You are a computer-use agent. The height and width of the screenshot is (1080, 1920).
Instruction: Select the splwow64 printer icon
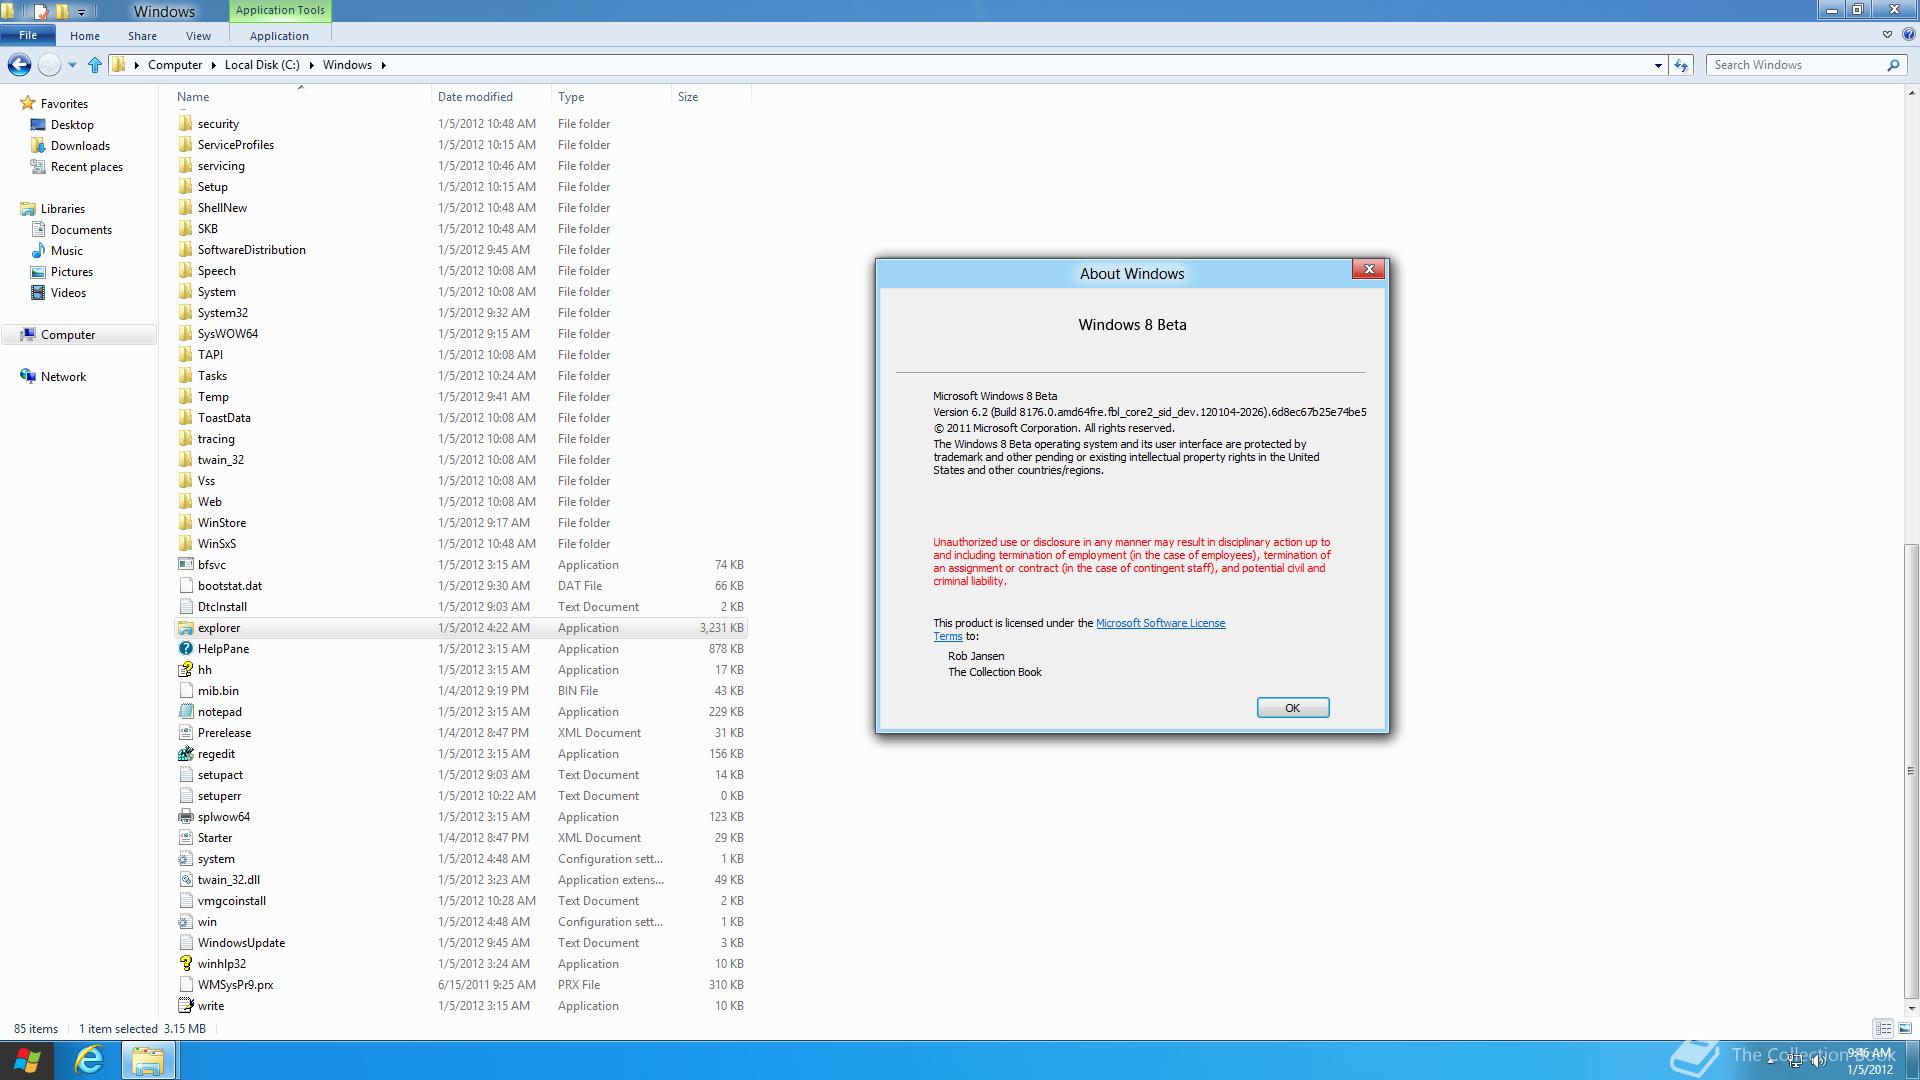point(186,817)
